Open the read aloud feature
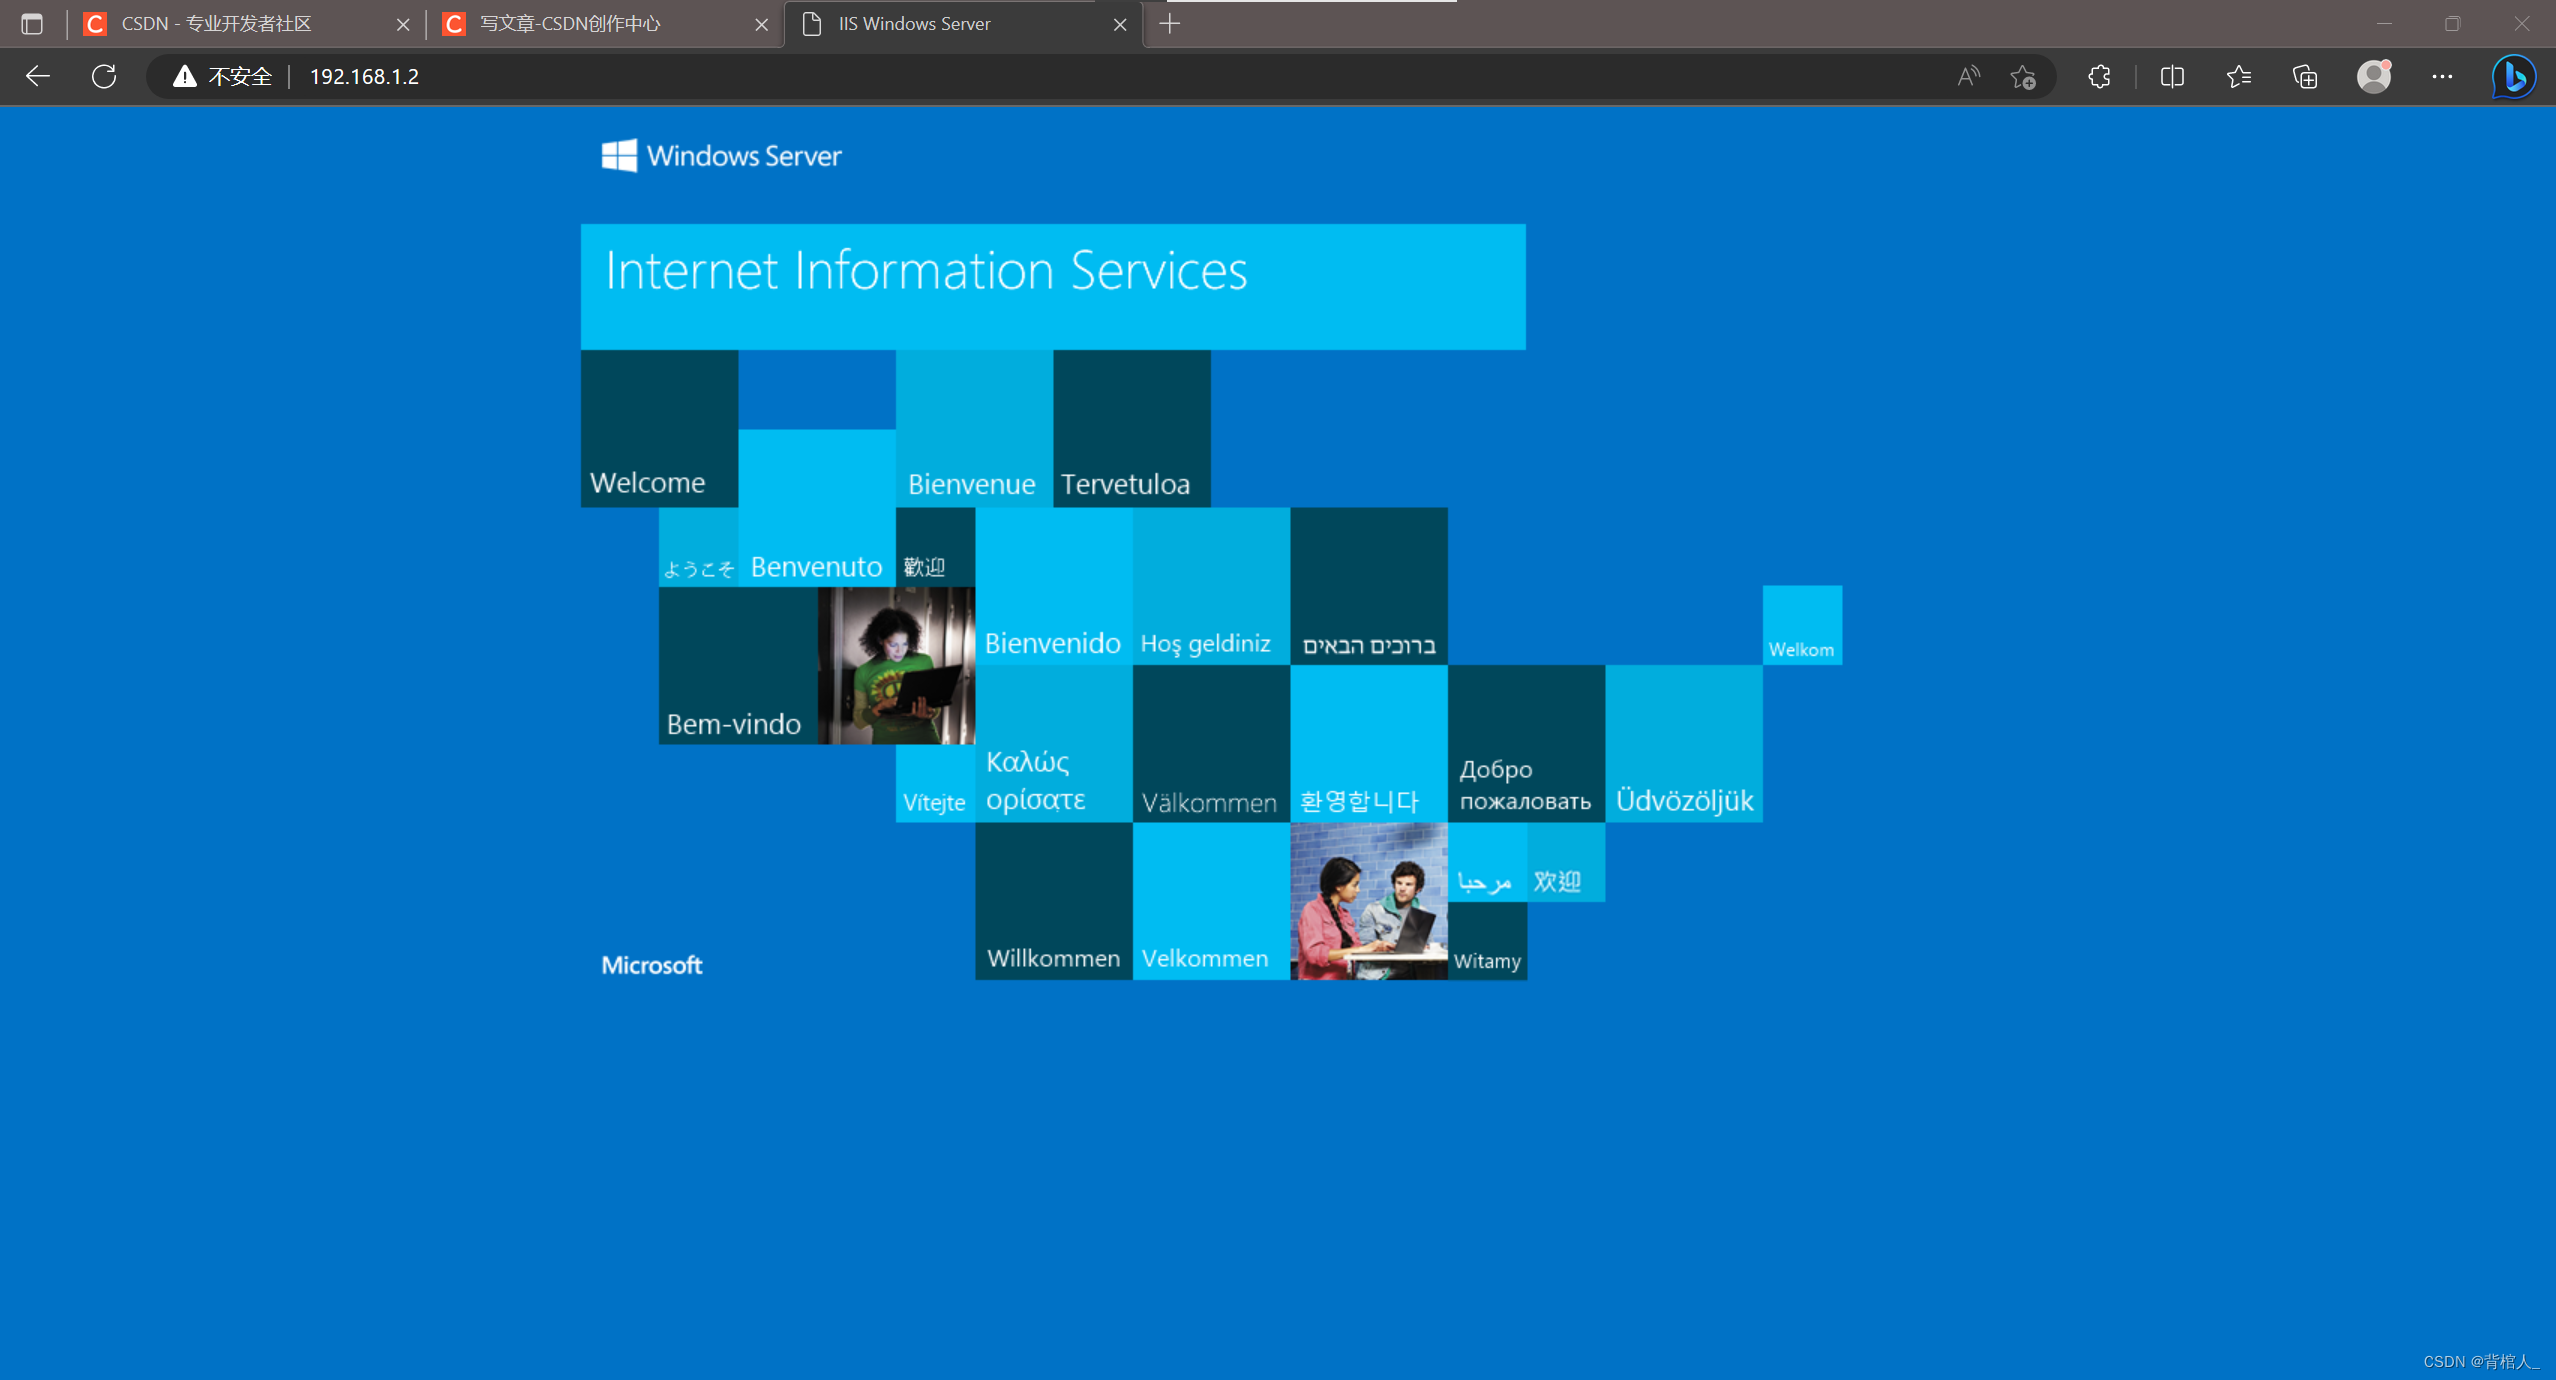This screenshot has height=1380, width=2556. tap(1967, 76)
